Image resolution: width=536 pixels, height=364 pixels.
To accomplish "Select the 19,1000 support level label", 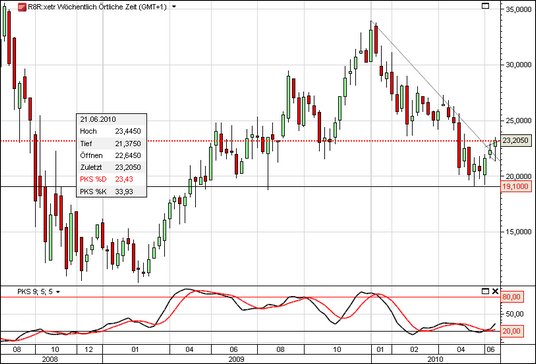I will (516, 186).
